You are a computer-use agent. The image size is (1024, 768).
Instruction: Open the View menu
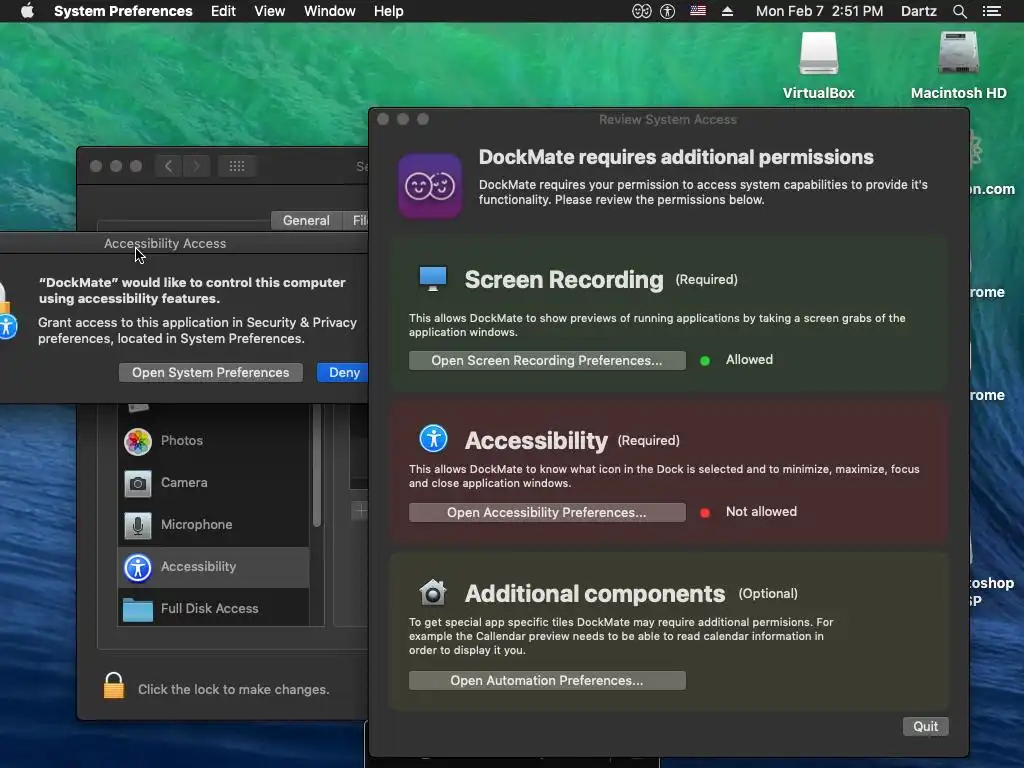(270, 11)
